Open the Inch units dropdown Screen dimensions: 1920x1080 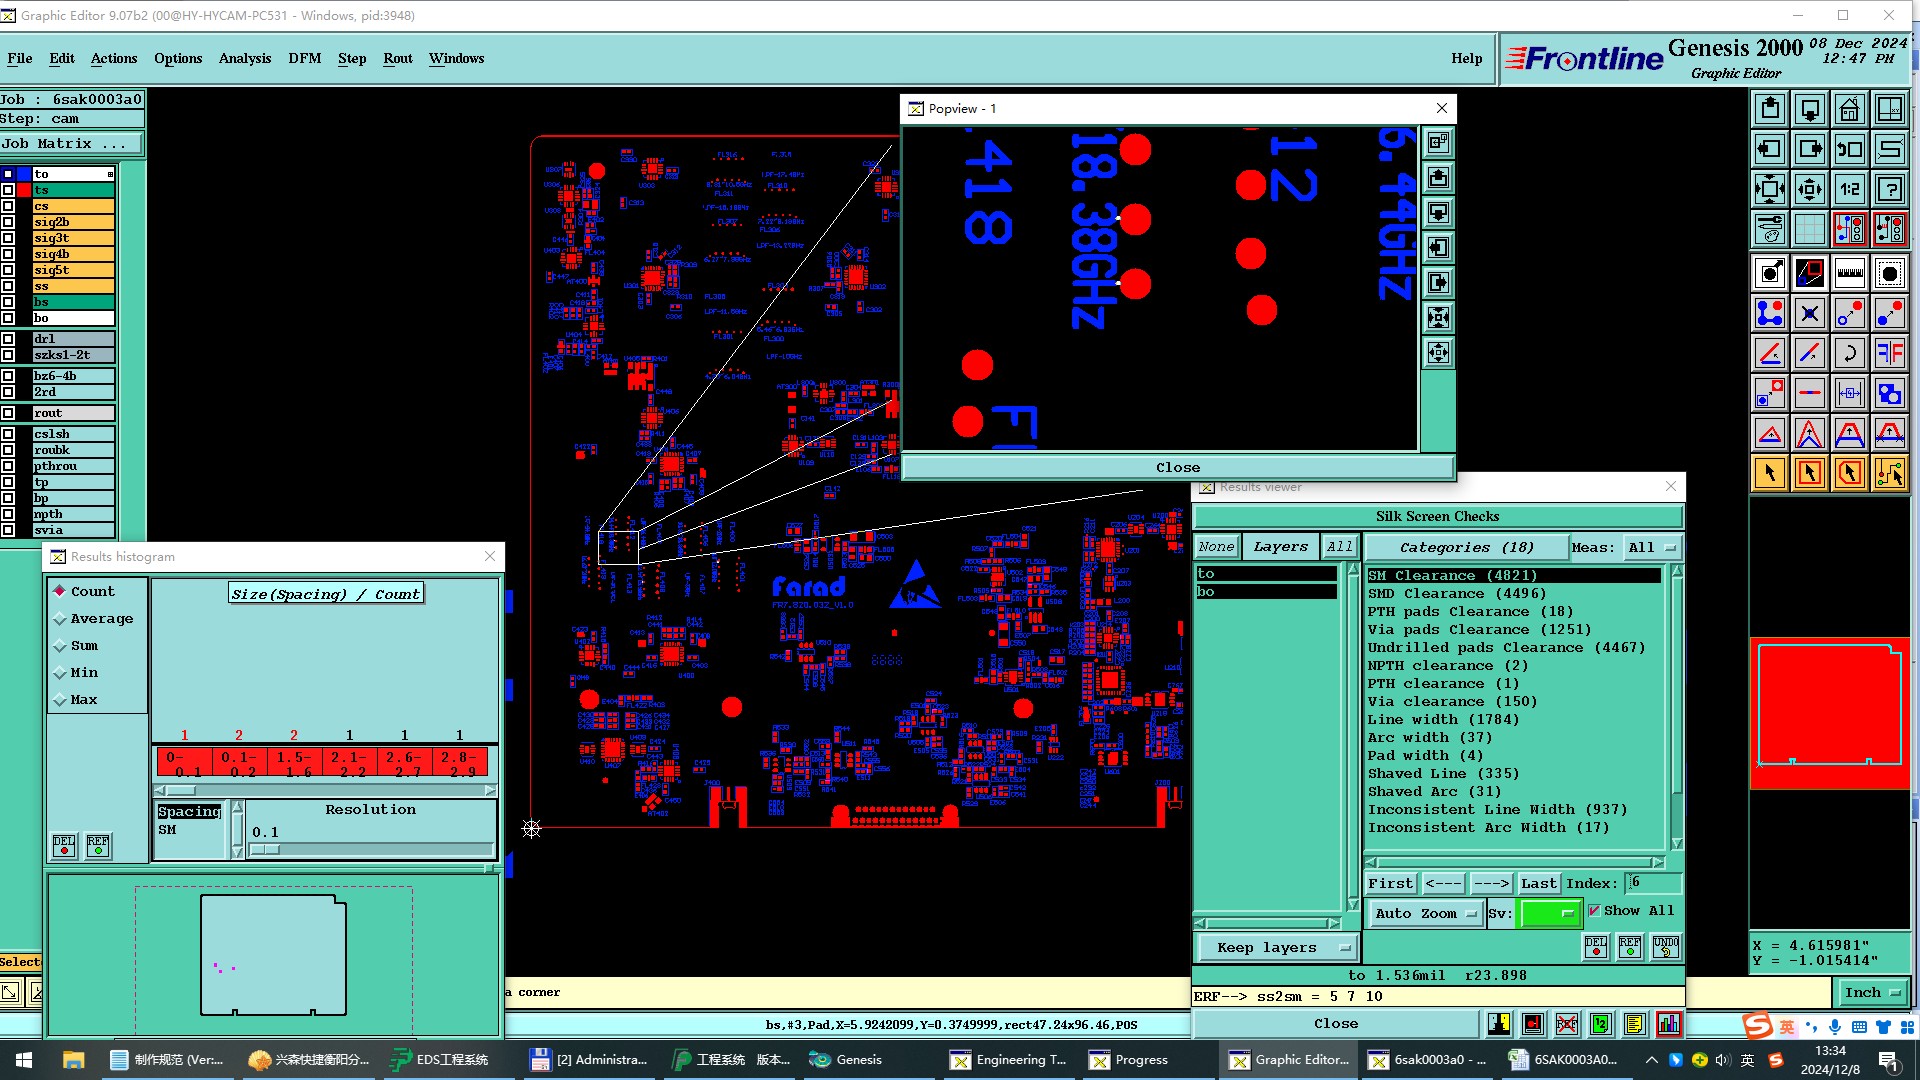[x=1871, y=992]
